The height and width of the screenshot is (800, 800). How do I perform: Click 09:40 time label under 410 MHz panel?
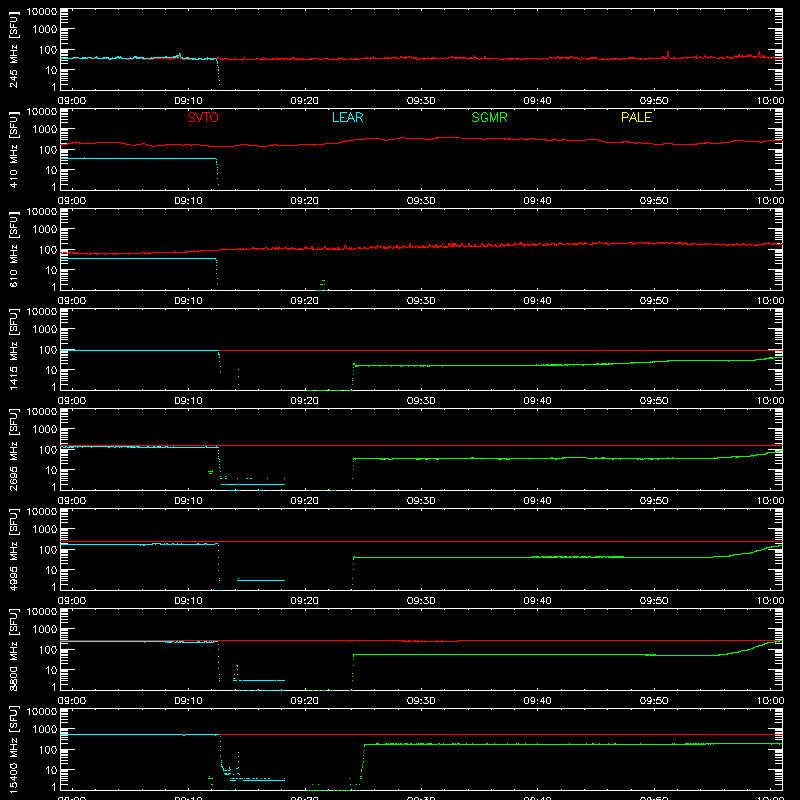tap(537, 201)
